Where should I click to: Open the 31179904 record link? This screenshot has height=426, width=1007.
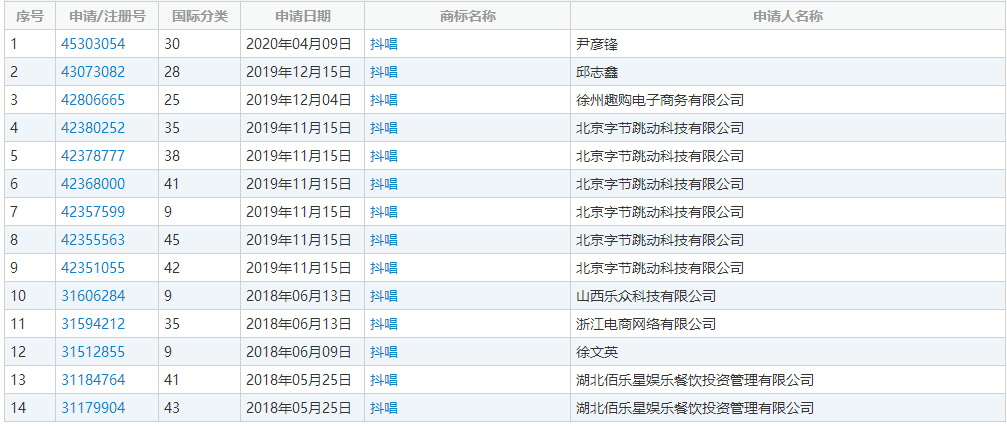click(x=93, y=408)
